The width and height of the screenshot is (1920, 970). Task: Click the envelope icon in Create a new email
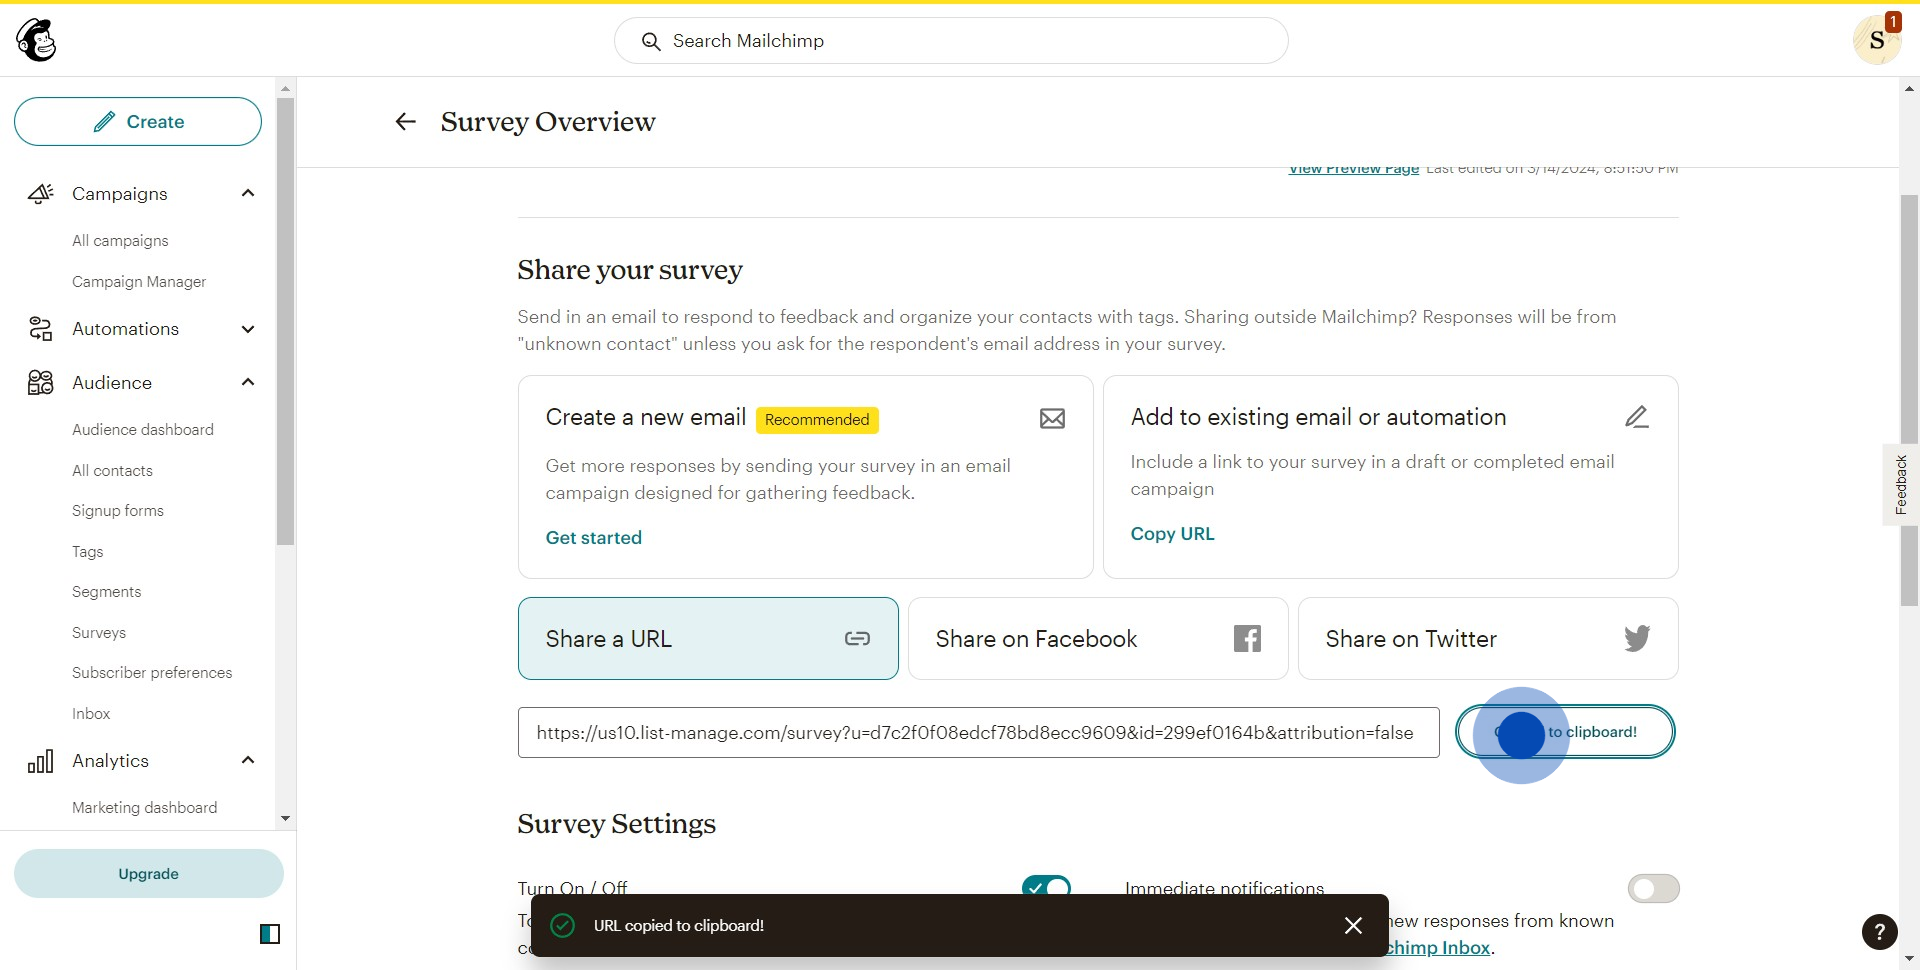pos(1052,419)
